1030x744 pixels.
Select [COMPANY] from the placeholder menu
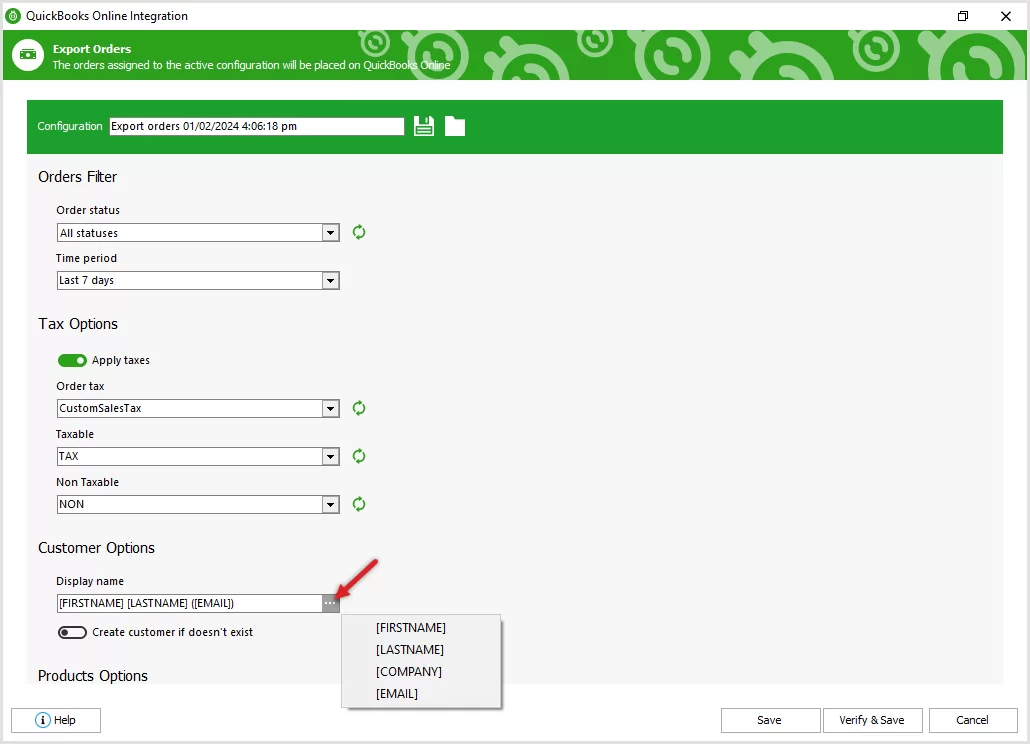pyautogui.click(x=410, y=671)
